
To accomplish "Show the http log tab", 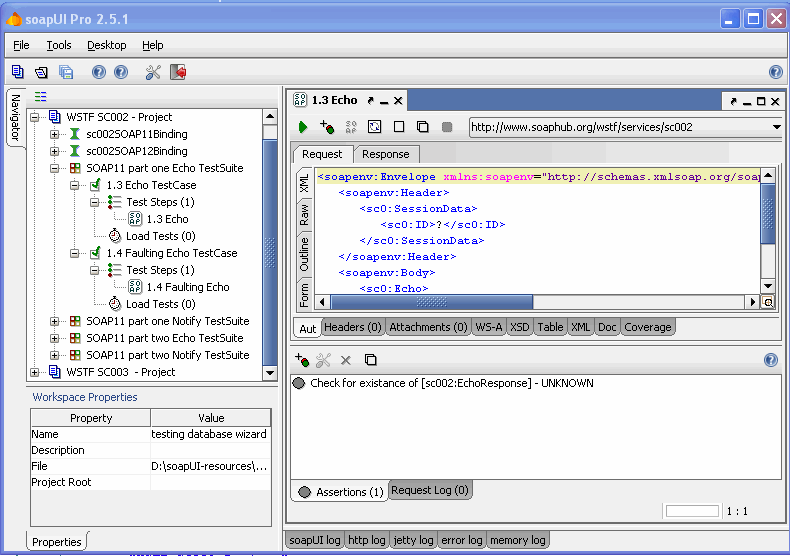I will (367, 540).
